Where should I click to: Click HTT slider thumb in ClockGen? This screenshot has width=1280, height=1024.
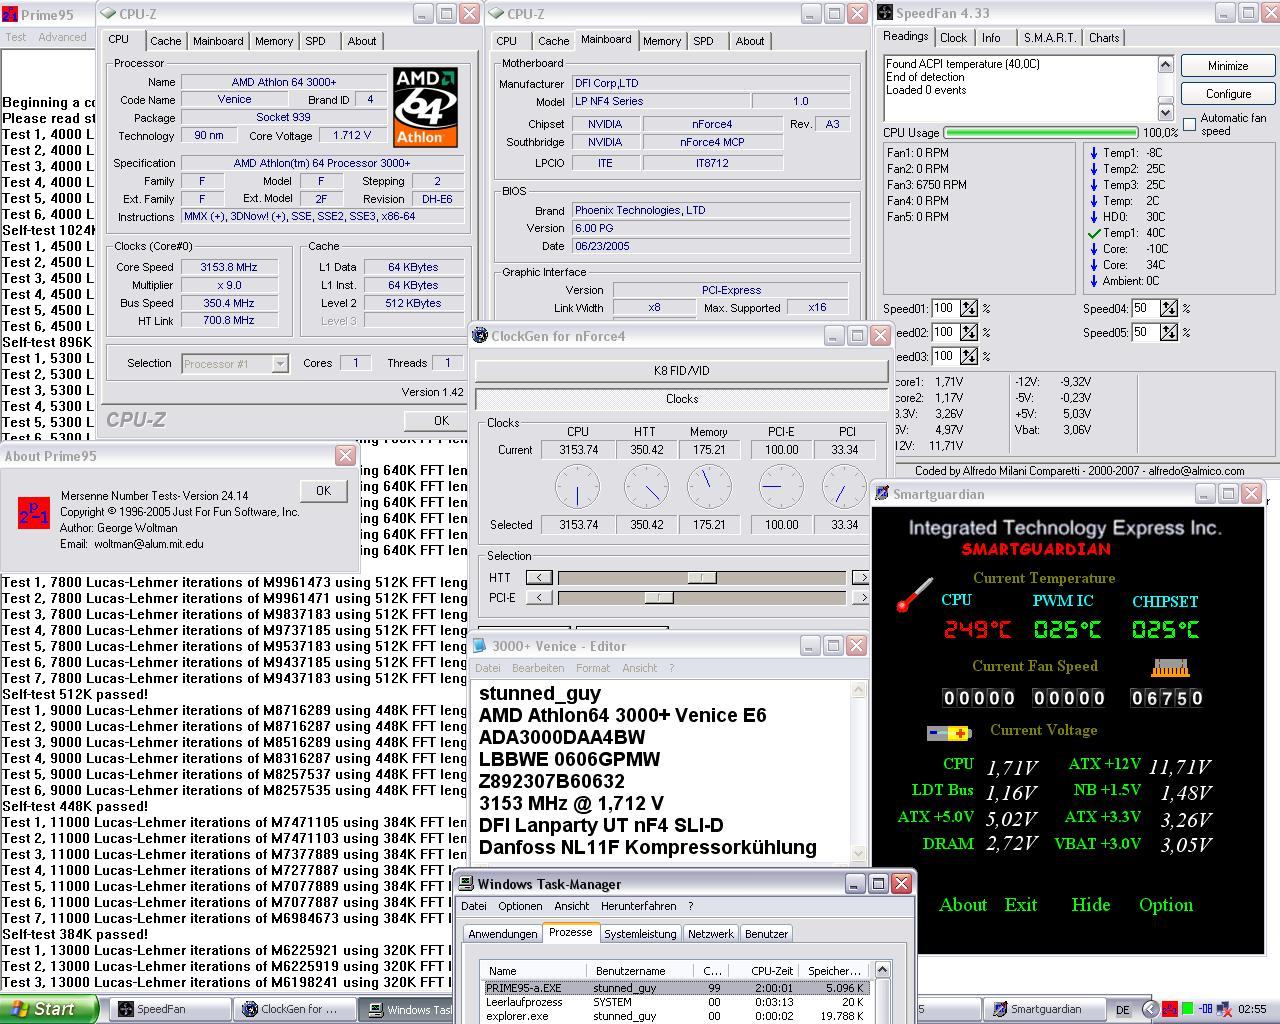[701, 577]
